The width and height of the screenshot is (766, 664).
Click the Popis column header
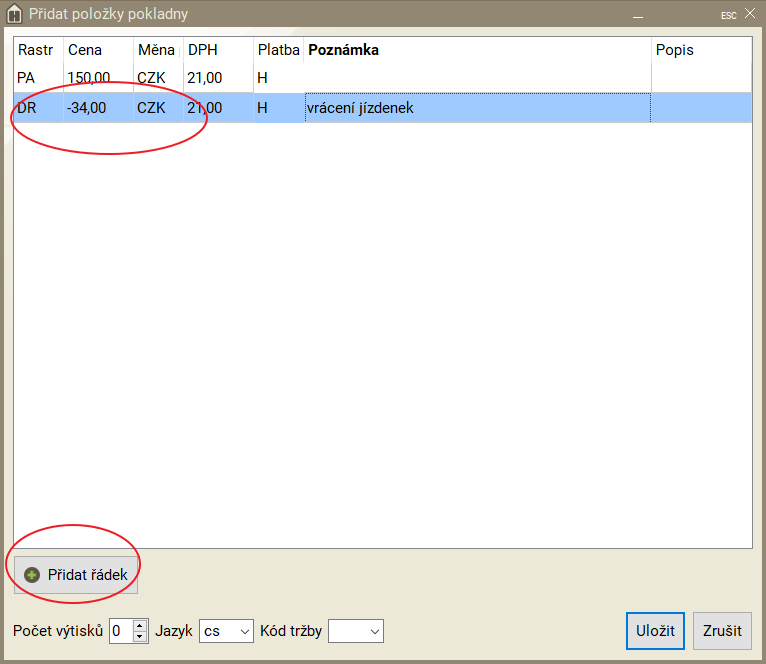click(674, 50)
